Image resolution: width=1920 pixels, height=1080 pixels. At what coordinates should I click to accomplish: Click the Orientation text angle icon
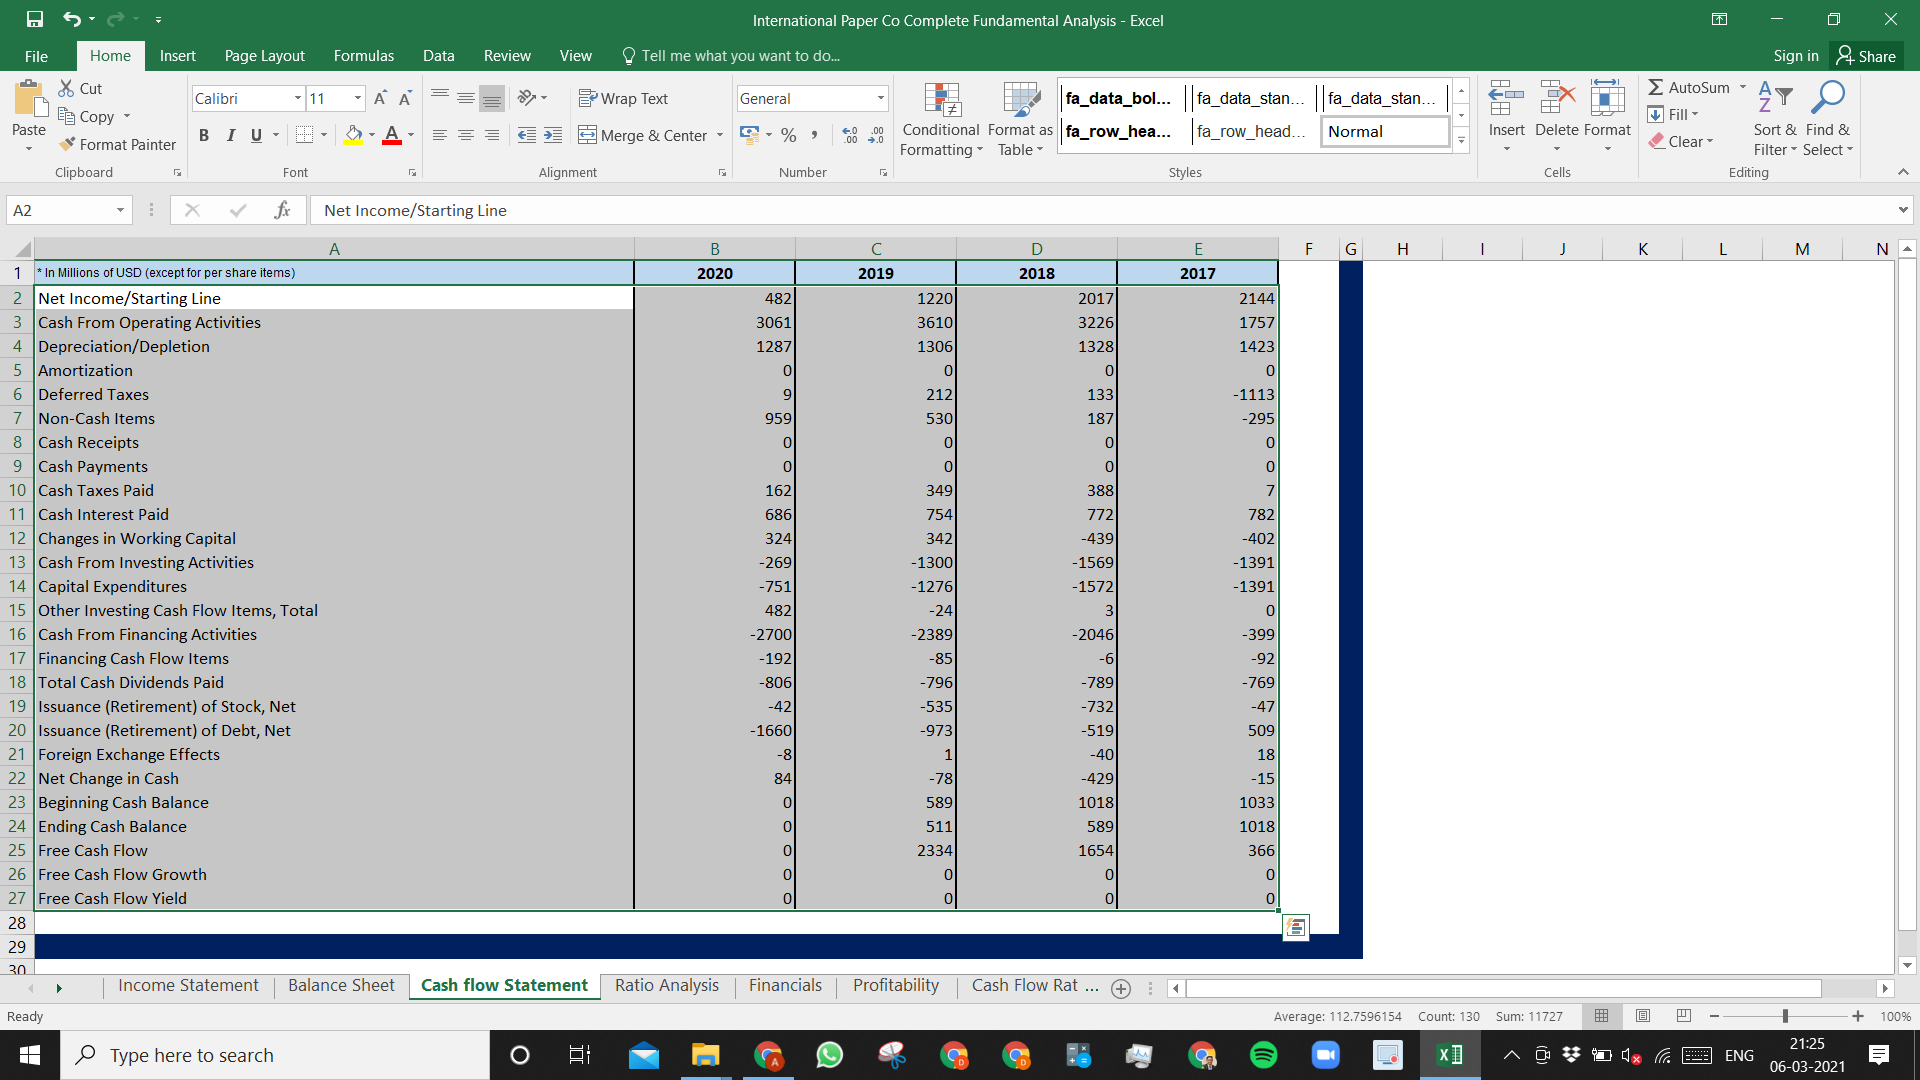527,98
